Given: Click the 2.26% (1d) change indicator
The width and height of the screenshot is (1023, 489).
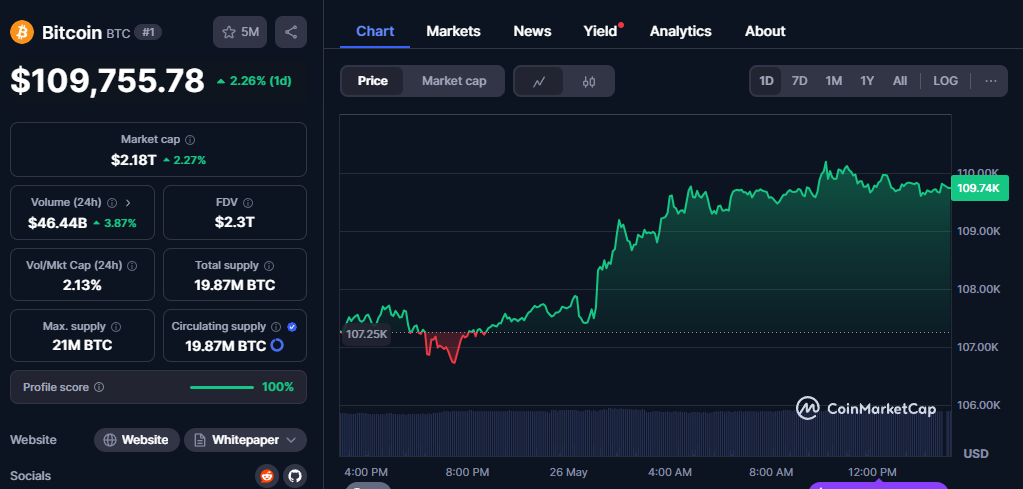Looking at the screenshot, I should coord(254,82).
